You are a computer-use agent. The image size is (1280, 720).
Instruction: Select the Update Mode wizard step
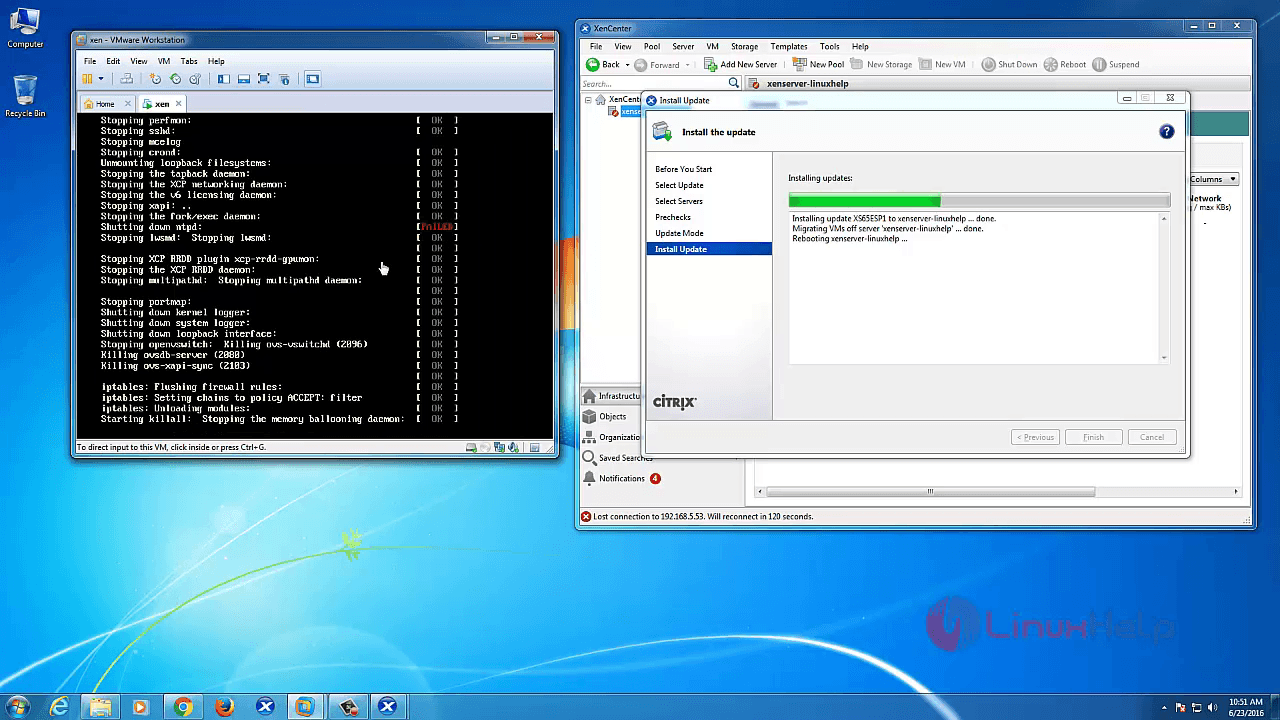coord(679,233)
